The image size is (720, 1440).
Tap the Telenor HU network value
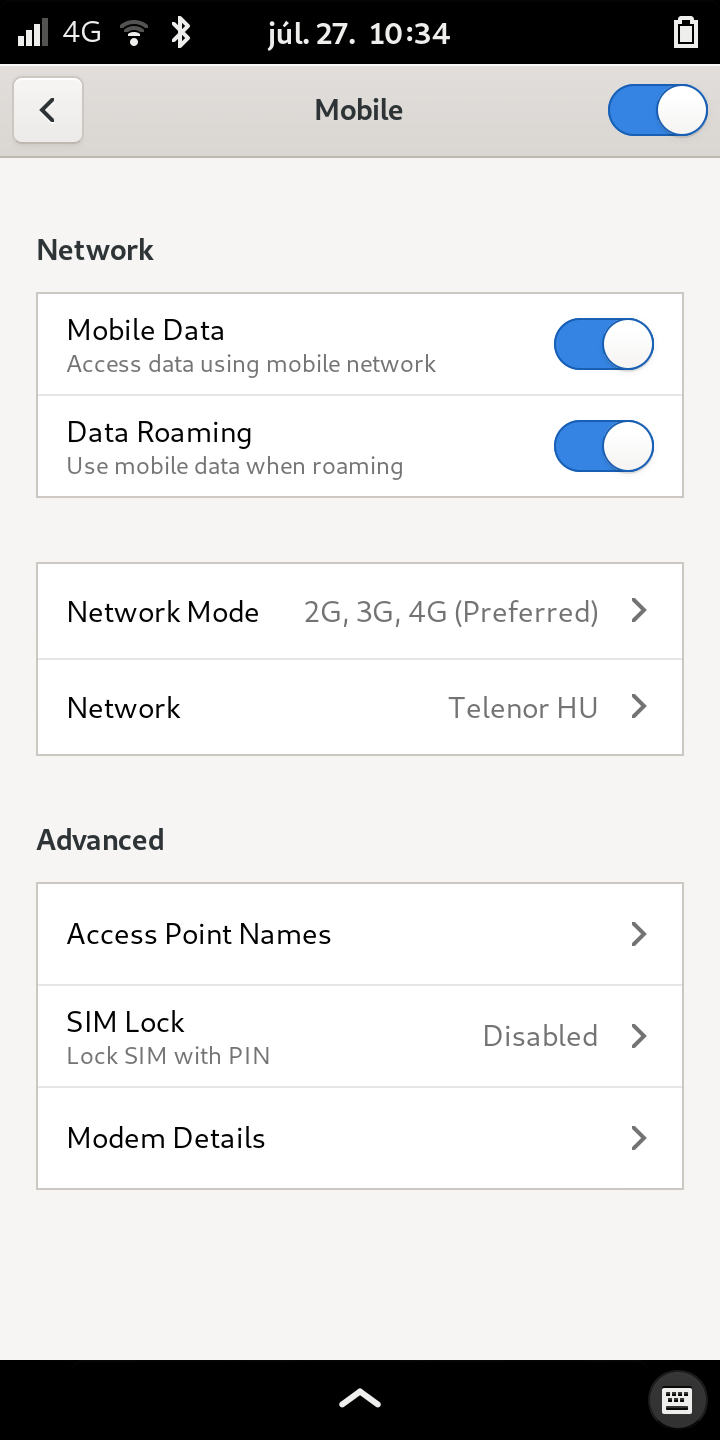tap(522, 708)
